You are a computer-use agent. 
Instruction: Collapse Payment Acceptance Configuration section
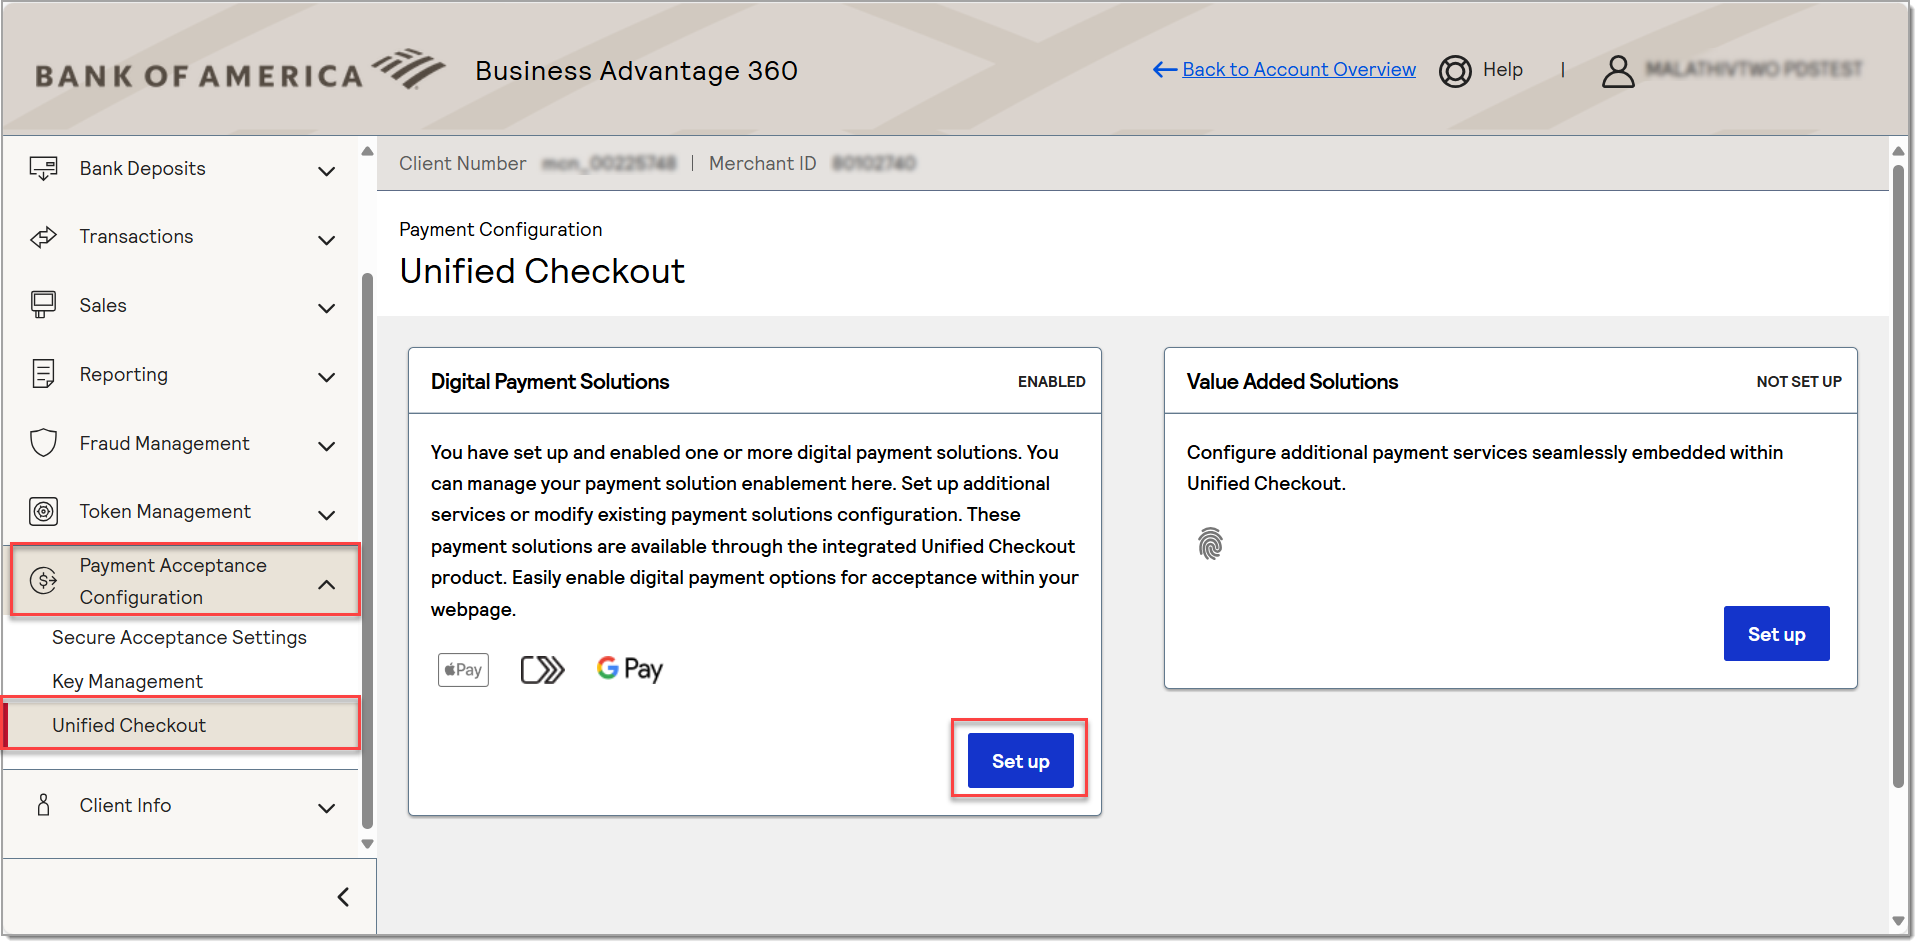[326, 584]
